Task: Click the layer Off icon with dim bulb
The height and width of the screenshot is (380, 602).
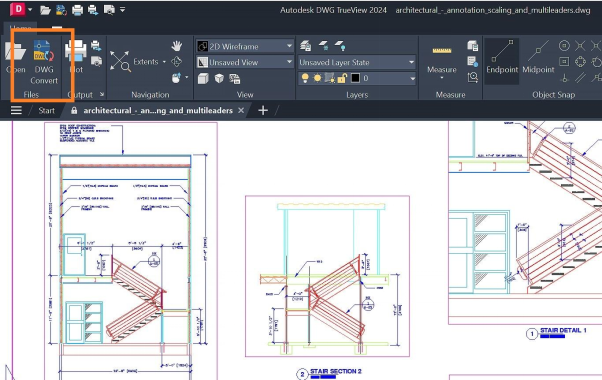Action: 323,46
